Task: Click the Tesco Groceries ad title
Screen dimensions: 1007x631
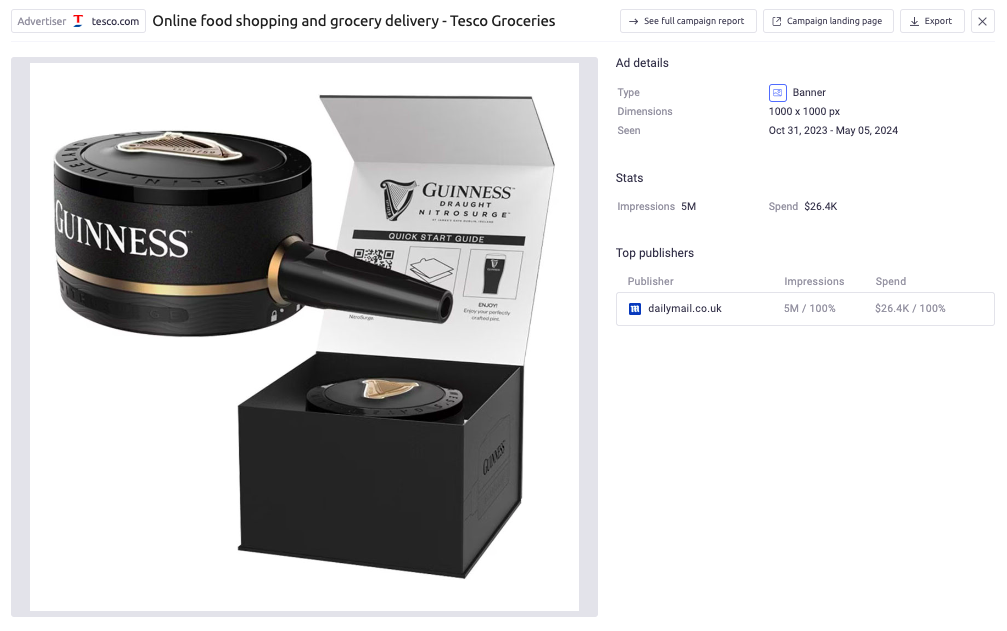Action: click(x=353, y=21)
